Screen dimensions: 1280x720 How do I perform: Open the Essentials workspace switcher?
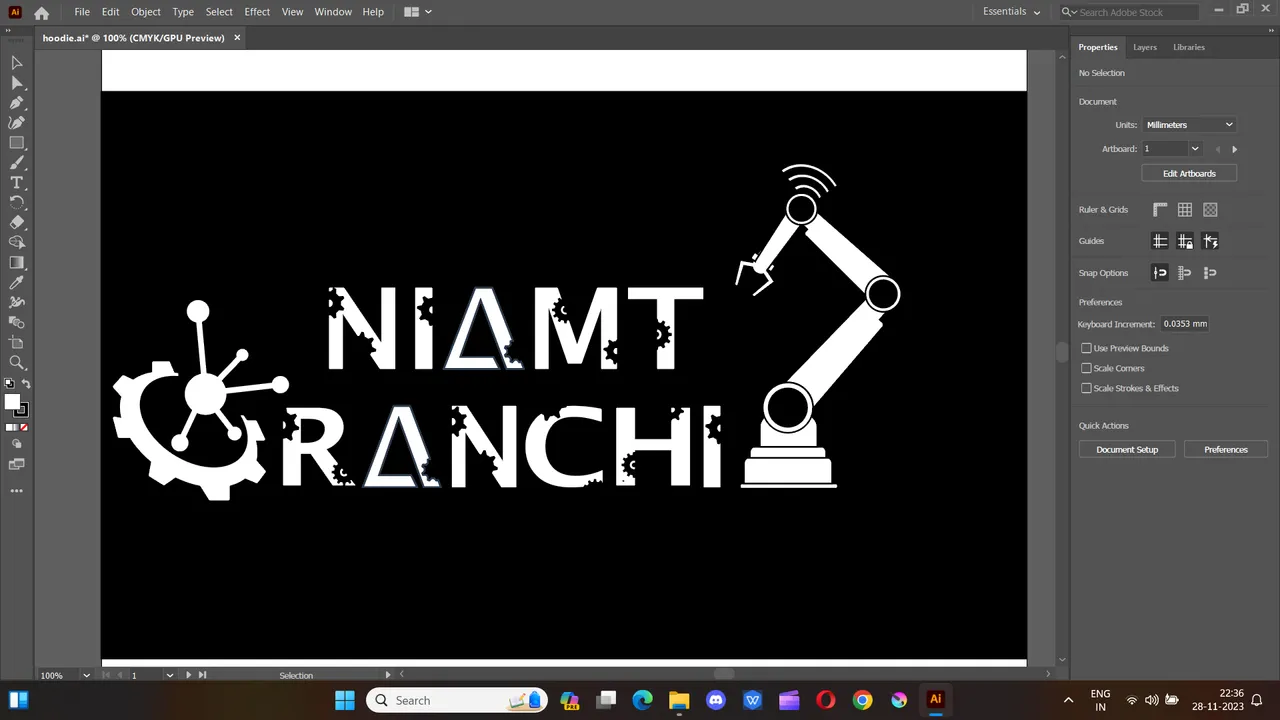[1011, 12]
